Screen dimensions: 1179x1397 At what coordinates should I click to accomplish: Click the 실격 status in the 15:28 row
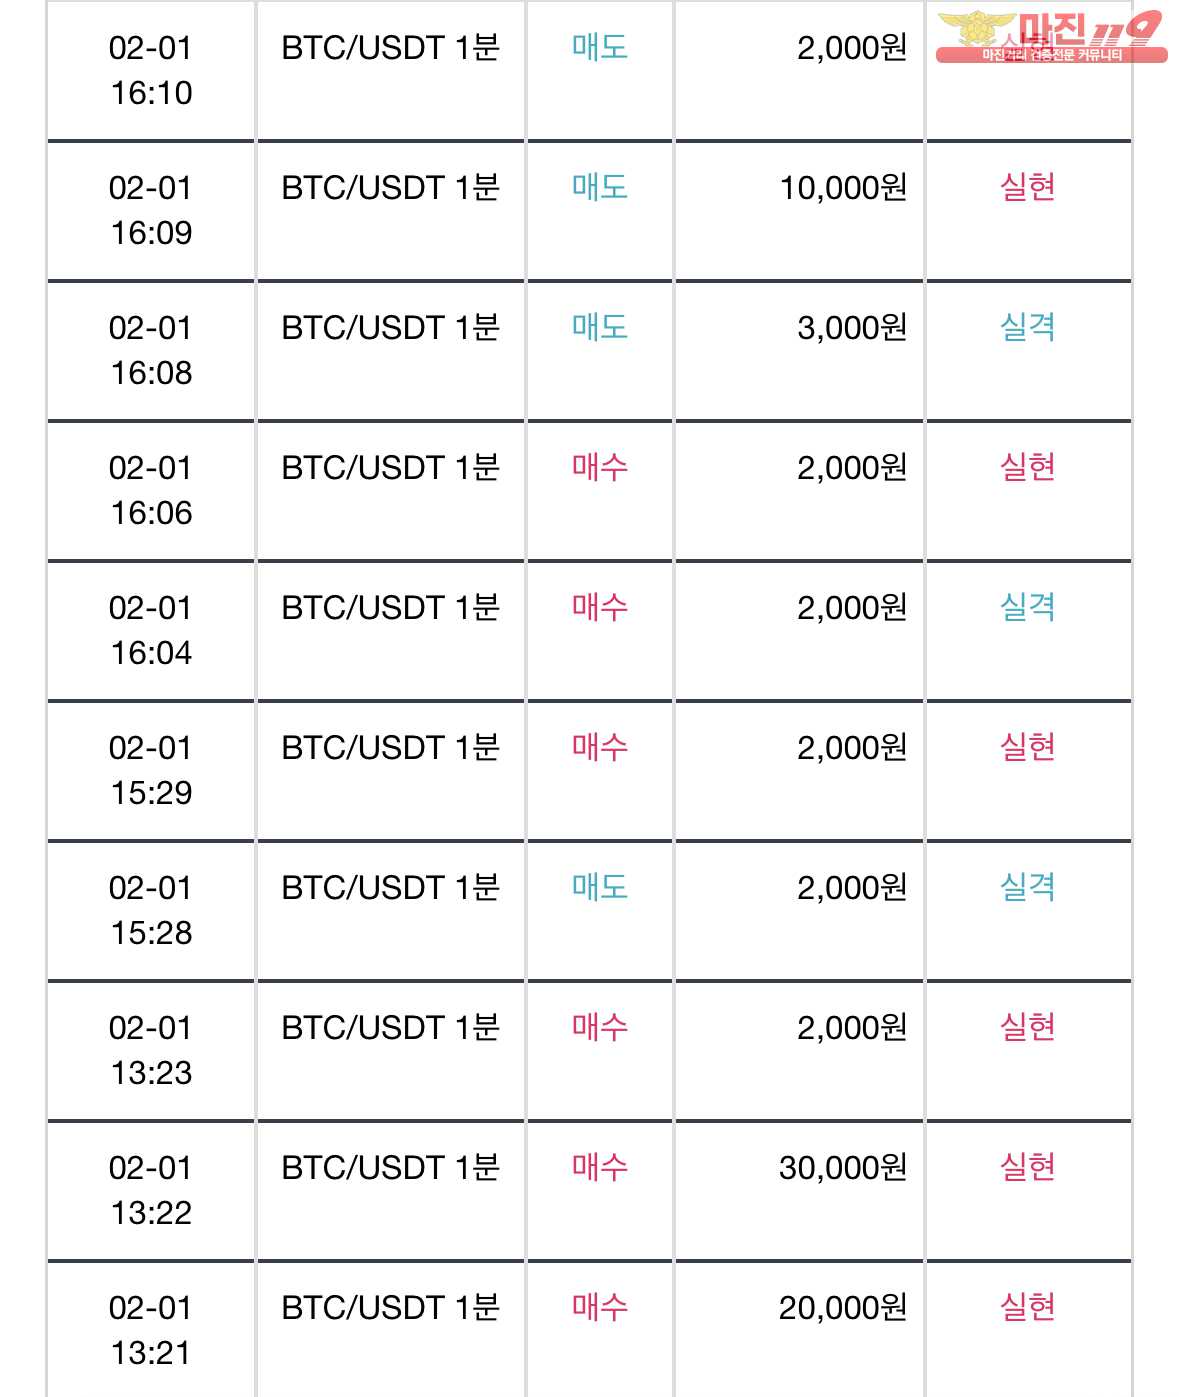coord(1027,887)
